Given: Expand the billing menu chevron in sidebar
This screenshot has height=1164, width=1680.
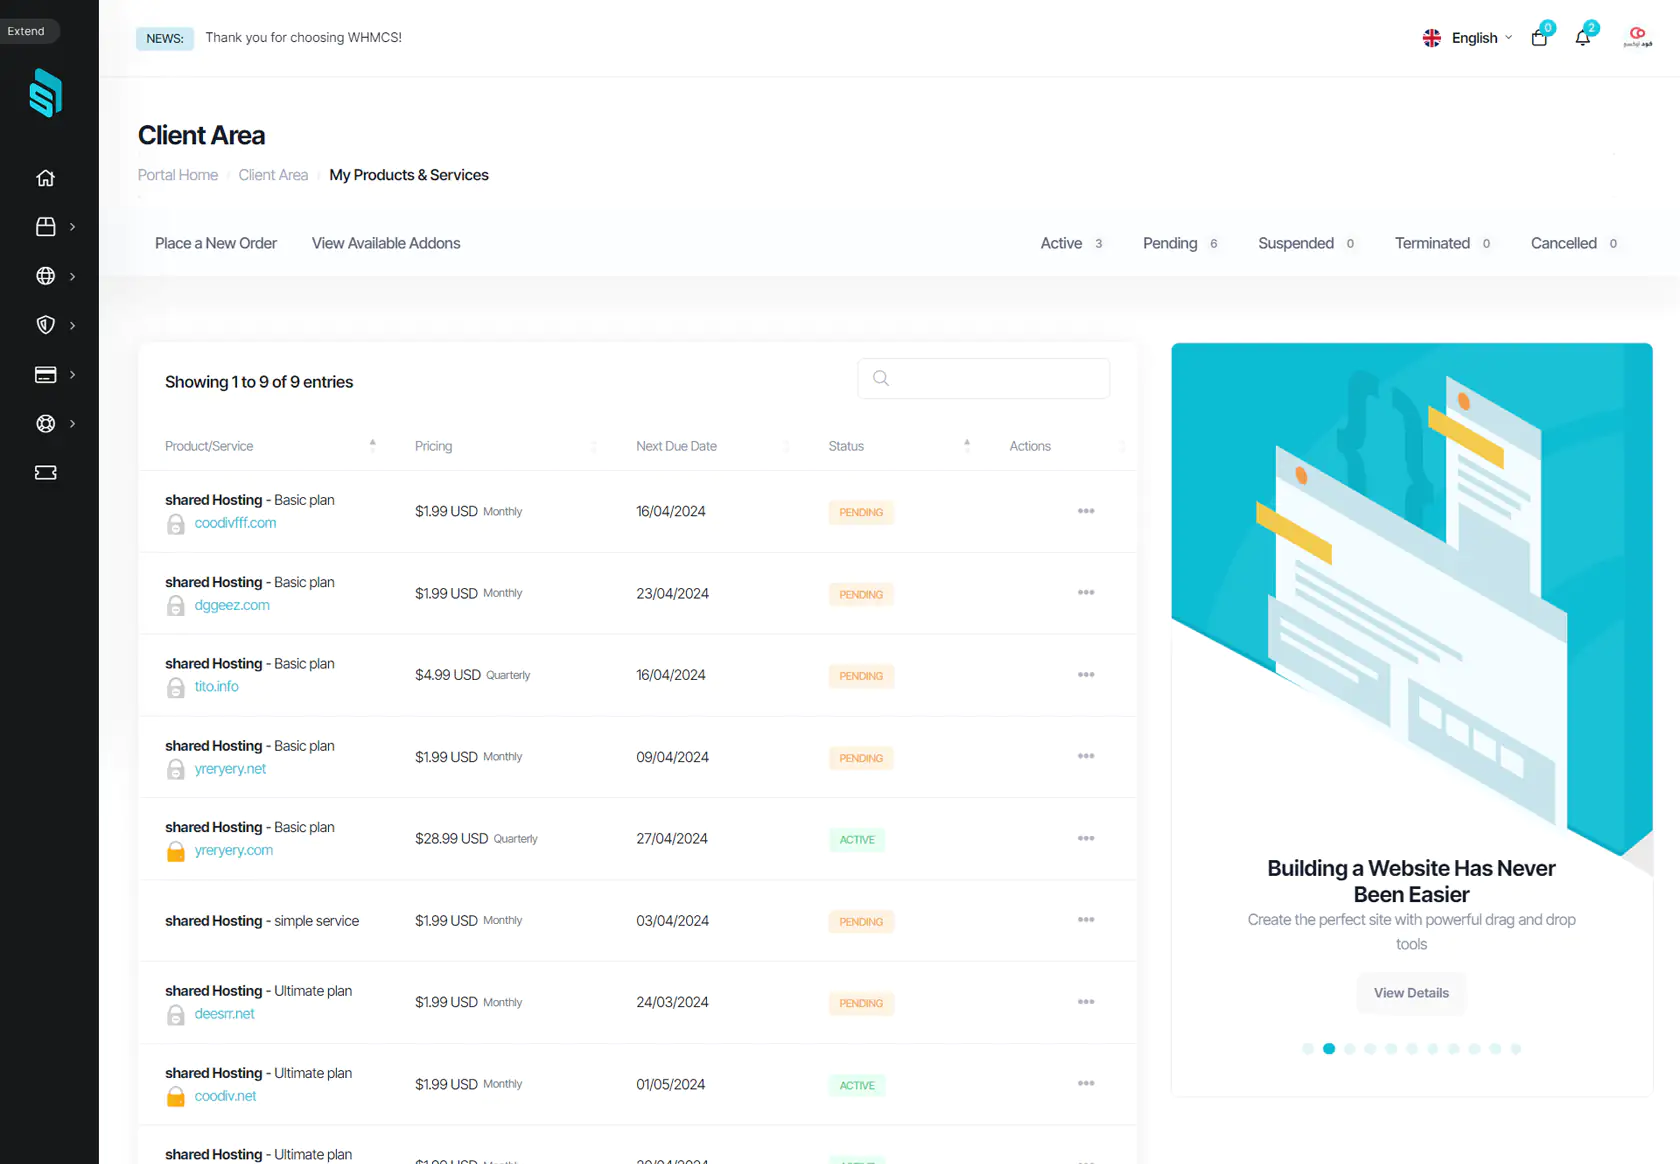Looking at the screenshot, I should click(72, 374).
